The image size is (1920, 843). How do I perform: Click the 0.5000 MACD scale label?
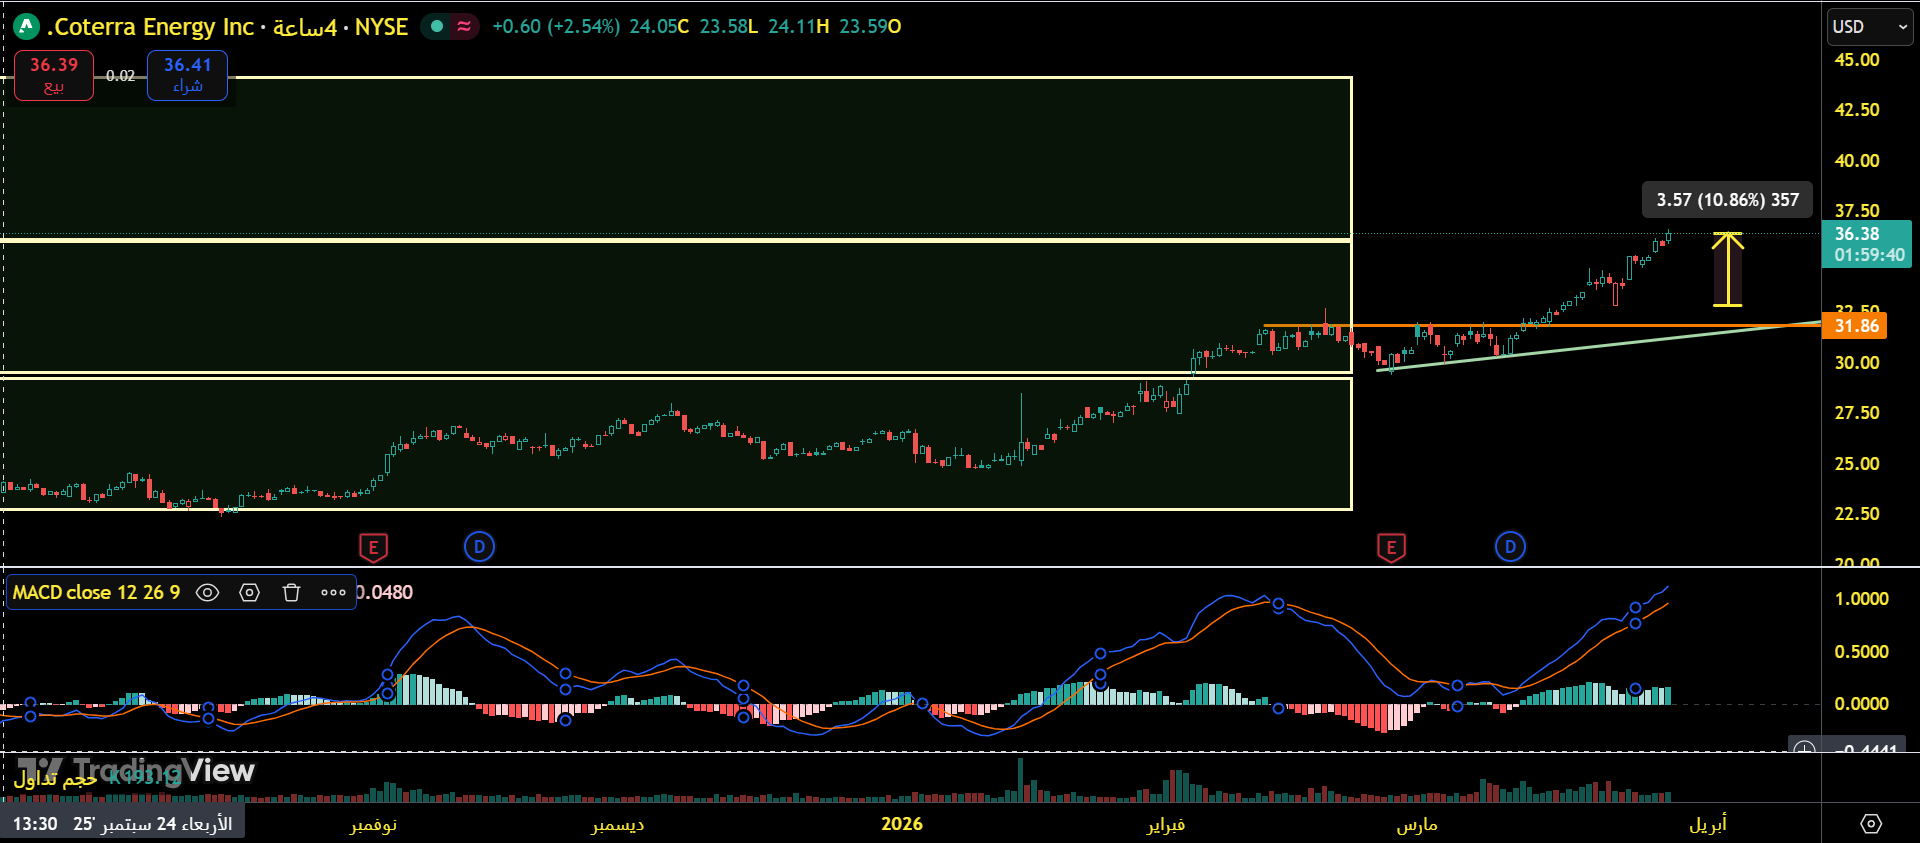click(x=1861, y=652)
